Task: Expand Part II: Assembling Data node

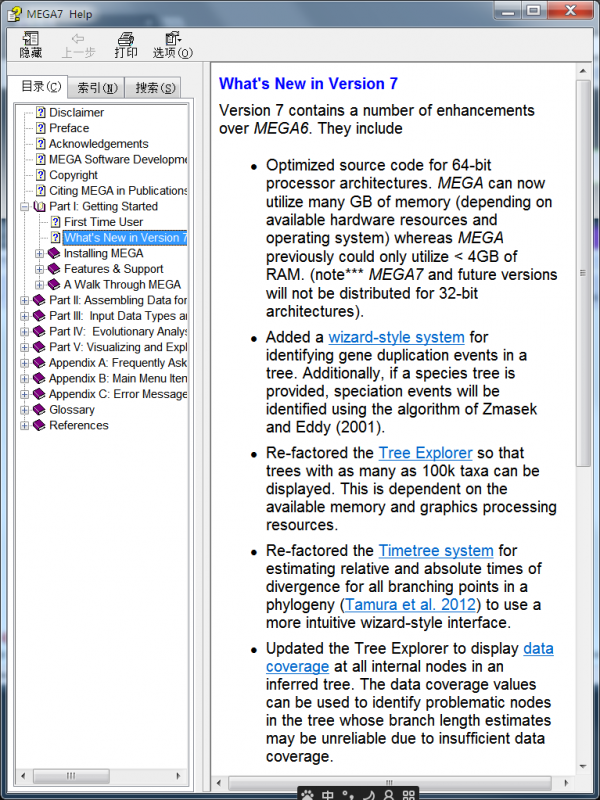Action: pos(24,301)
